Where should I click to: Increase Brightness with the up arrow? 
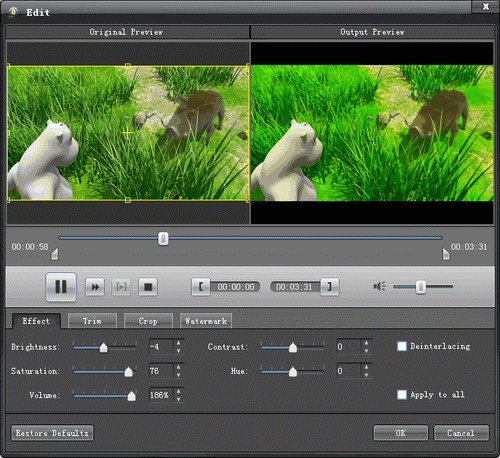pyautogui.click(x=179, y=343)
